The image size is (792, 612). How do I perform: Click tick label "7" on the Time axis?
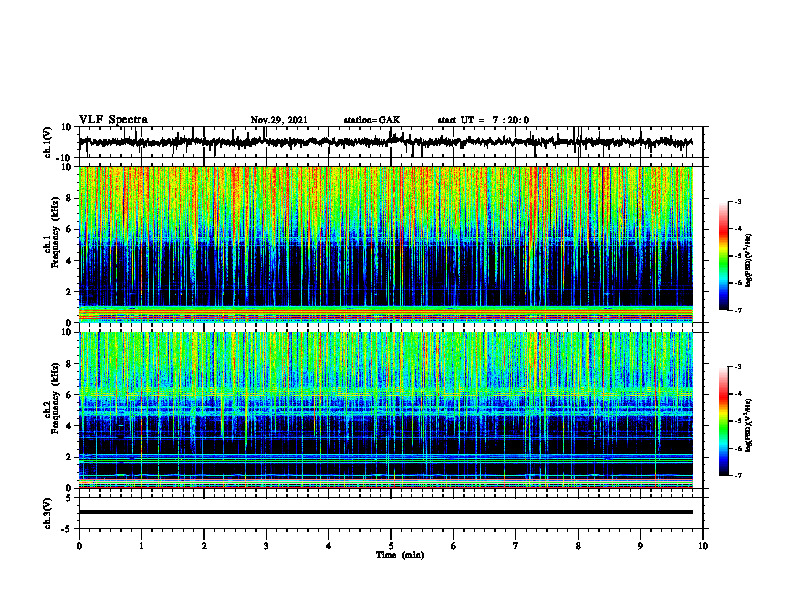tap(516, 546)
